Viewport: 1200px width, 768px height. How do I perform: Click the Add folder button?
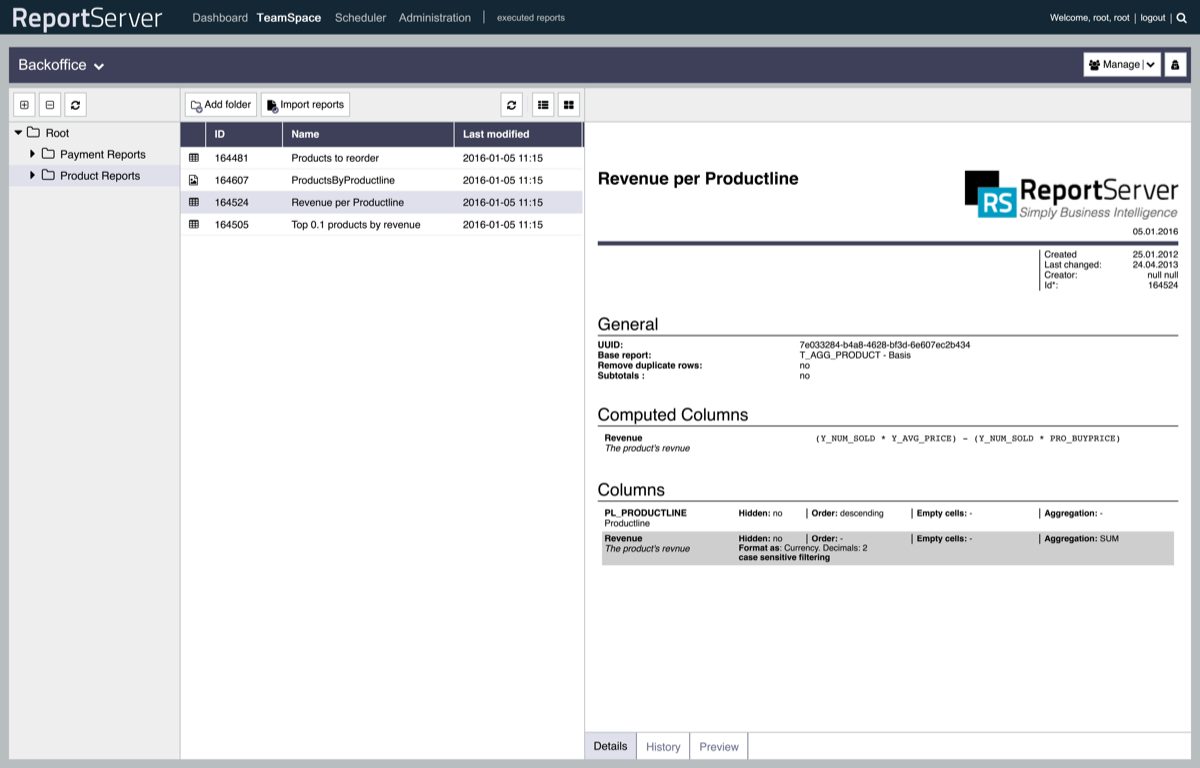click(221, 104)
